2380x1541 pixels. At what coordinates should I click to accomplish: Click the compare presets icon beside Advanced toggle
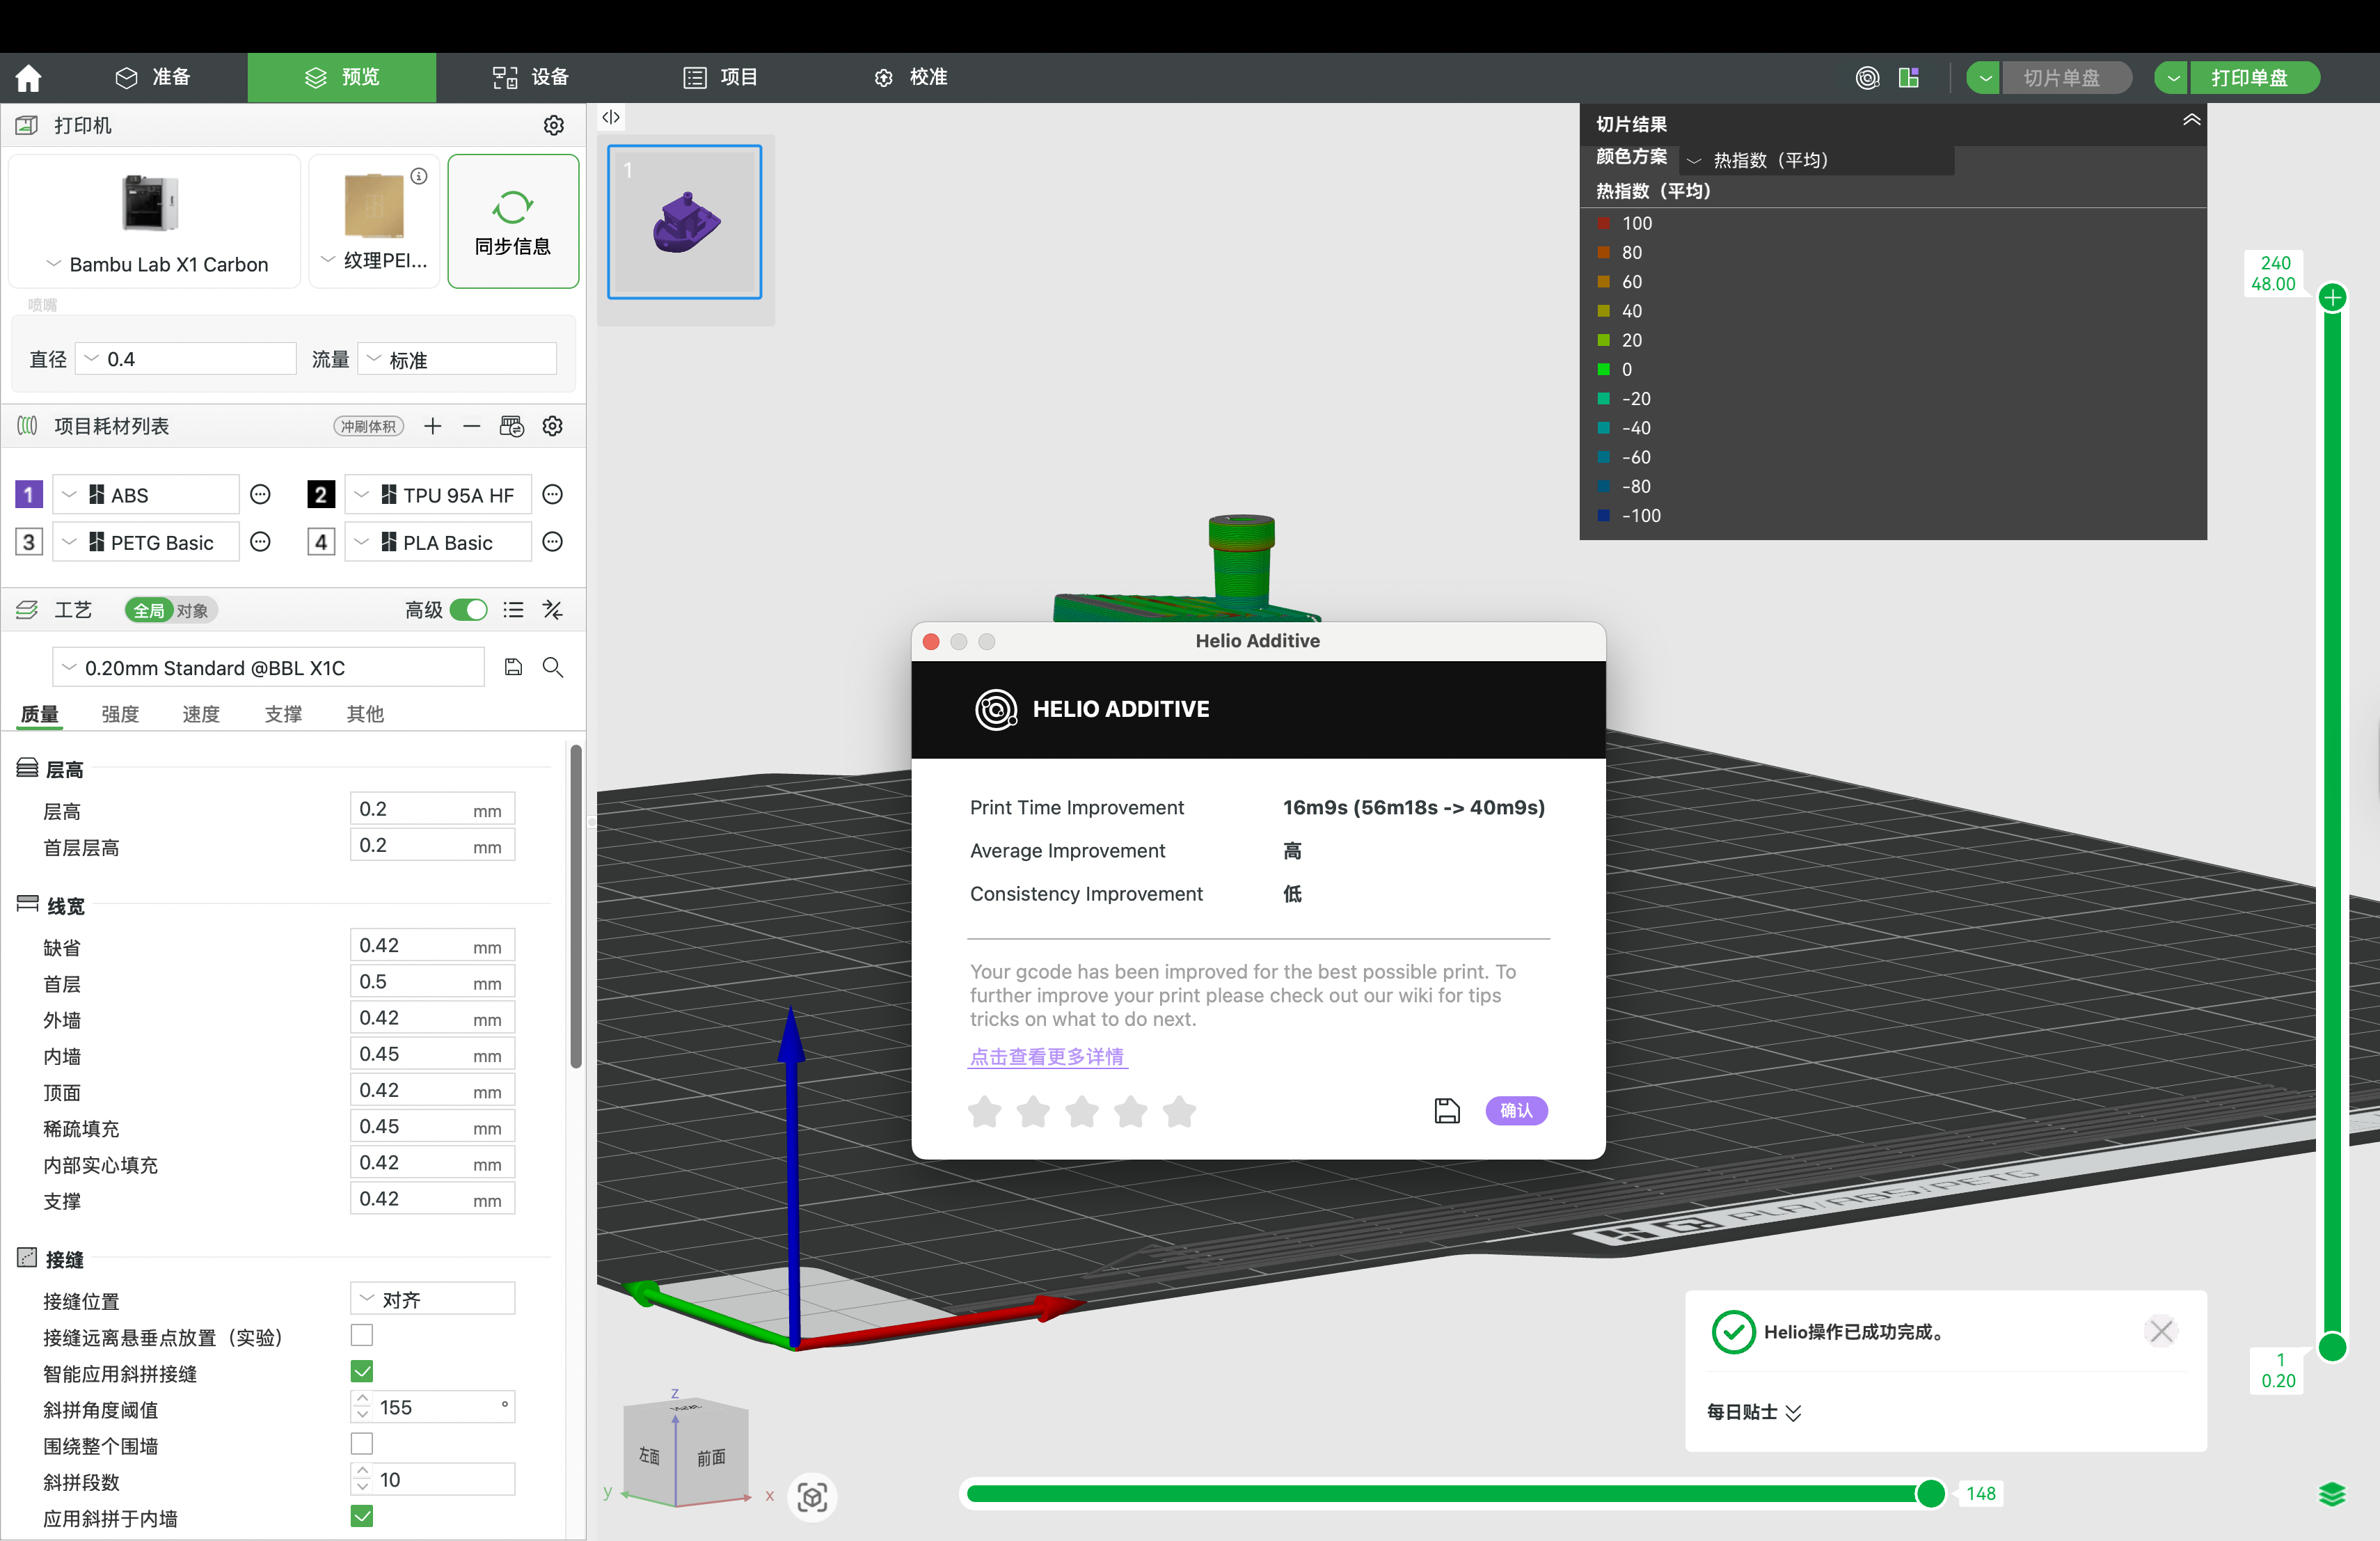552,610
